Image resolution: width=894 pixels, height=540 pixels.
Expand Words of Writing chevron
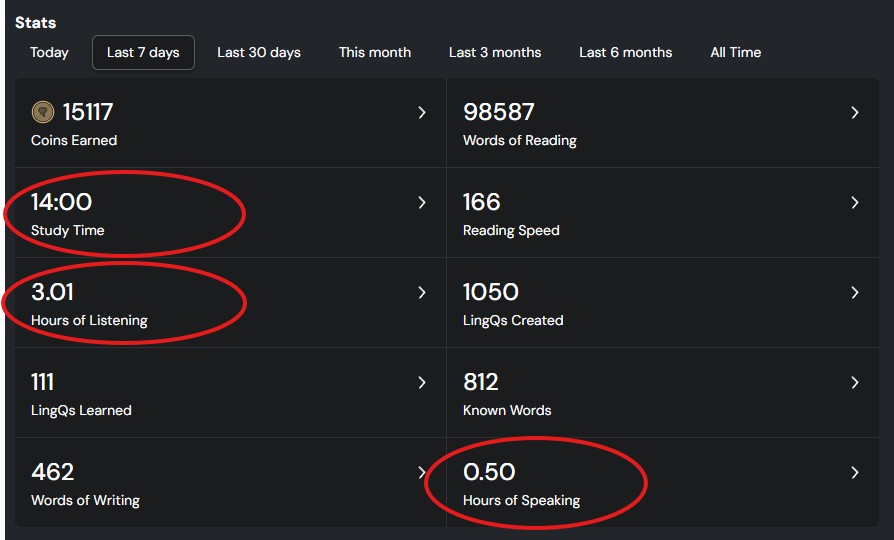tap(422, 473)
